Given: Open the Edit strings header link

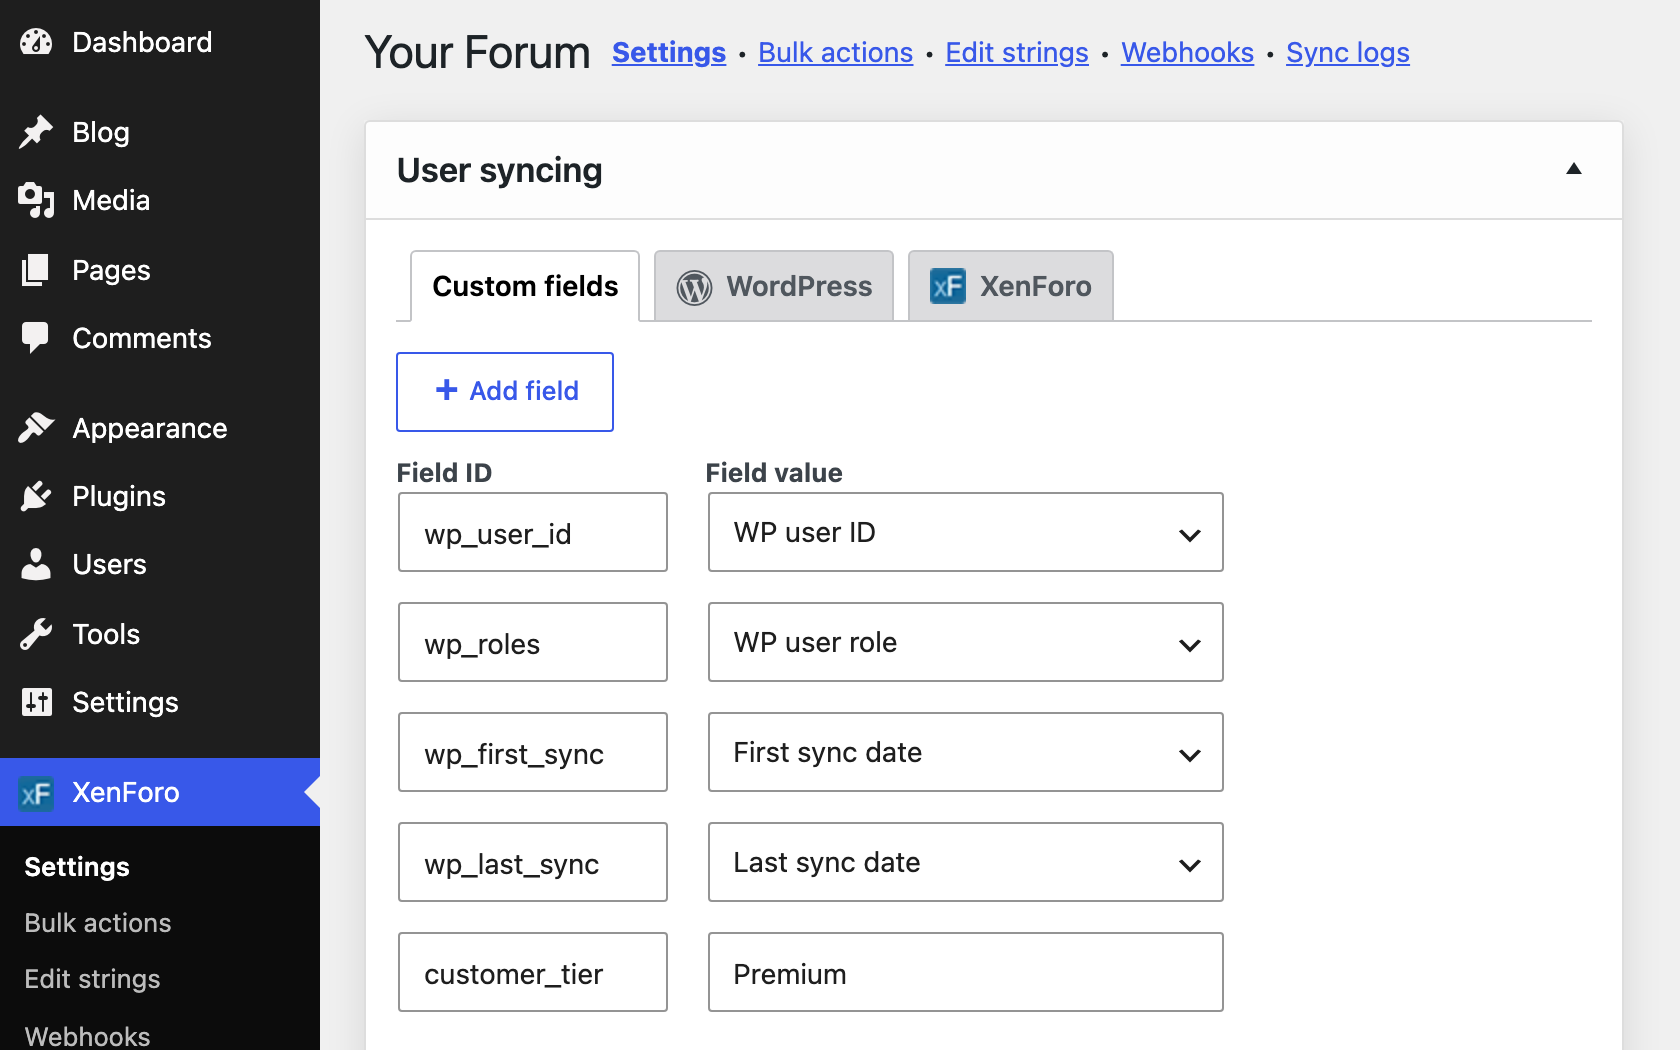Looking at the screenshot, I should (x=1017, y=52).
